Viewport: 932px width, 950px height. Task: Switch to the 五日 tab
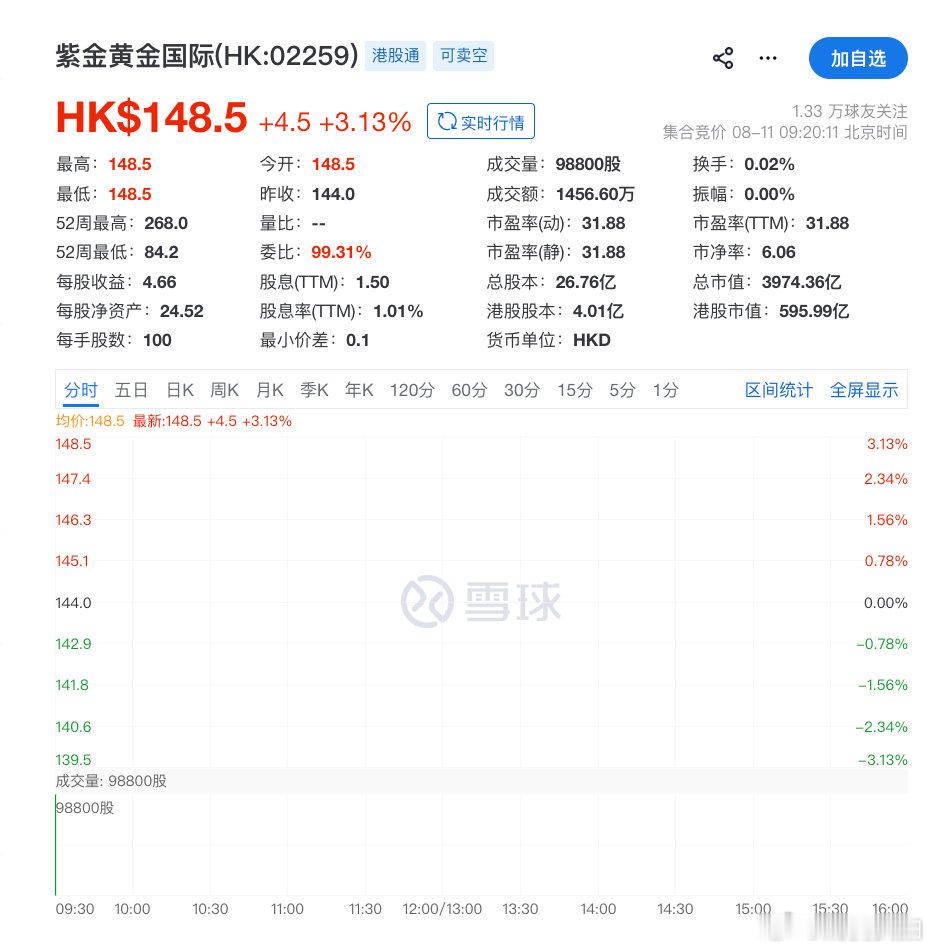coord(131,390)
